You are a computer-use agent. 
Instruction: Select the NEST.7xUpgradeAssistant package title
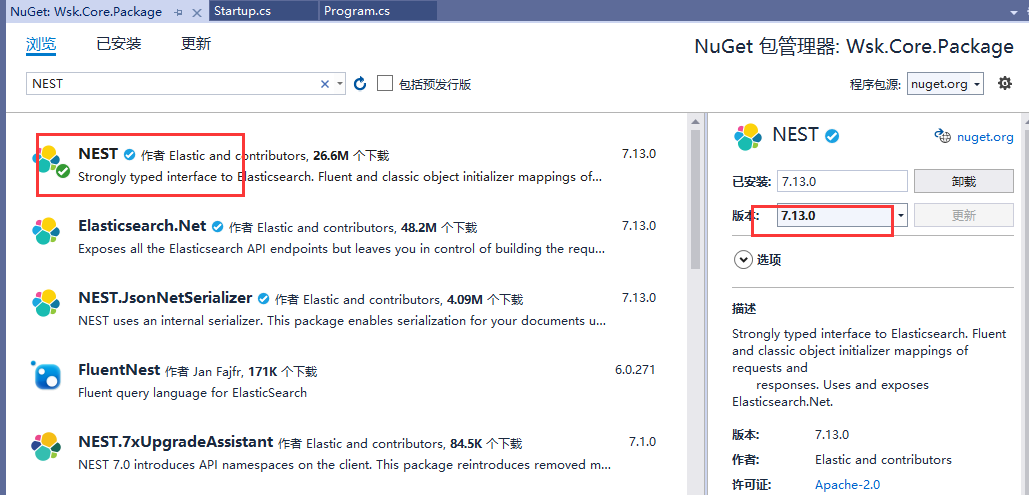175,441
